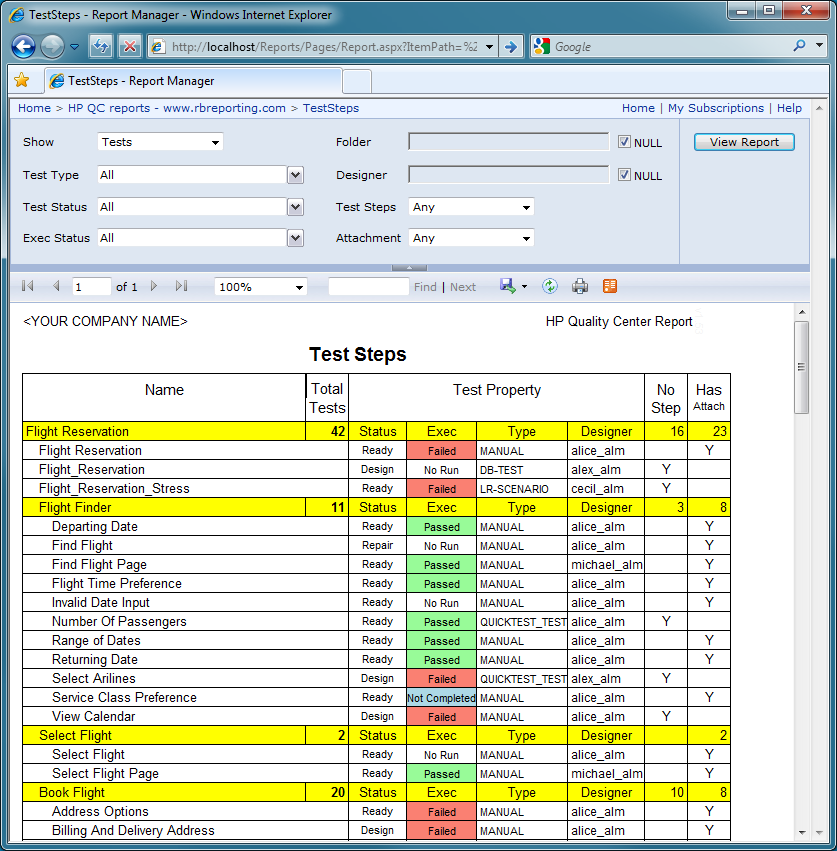Open the Exec Status dropdown
Viewport: 837px width, 851px height.
[294, 238]
